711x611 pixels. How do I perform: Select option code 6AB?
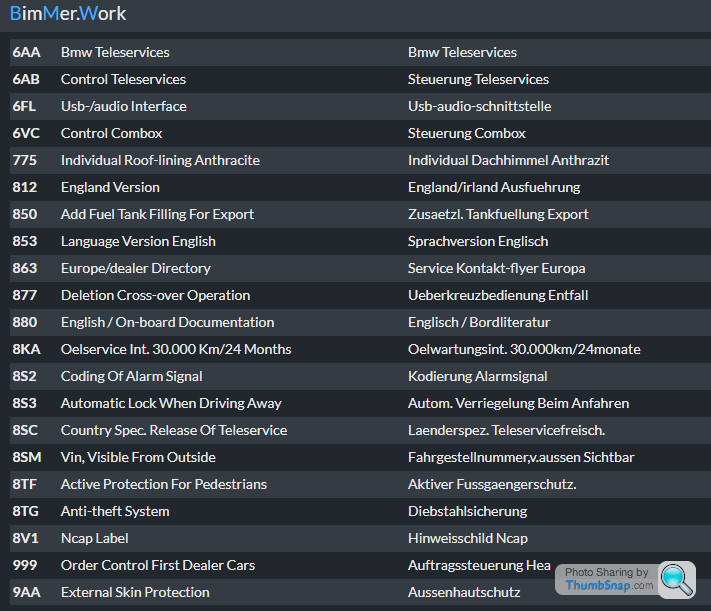pyautogui.click(x=26, y=79)
